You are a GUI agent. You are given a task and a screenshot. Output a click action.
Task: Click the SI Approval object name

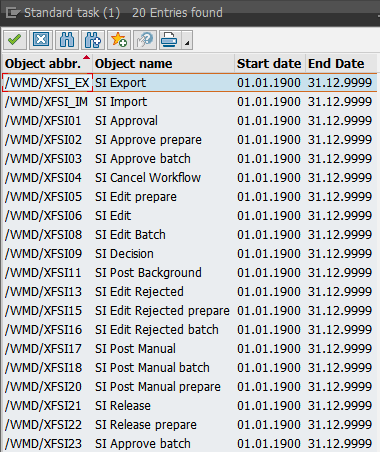[126, 121]
